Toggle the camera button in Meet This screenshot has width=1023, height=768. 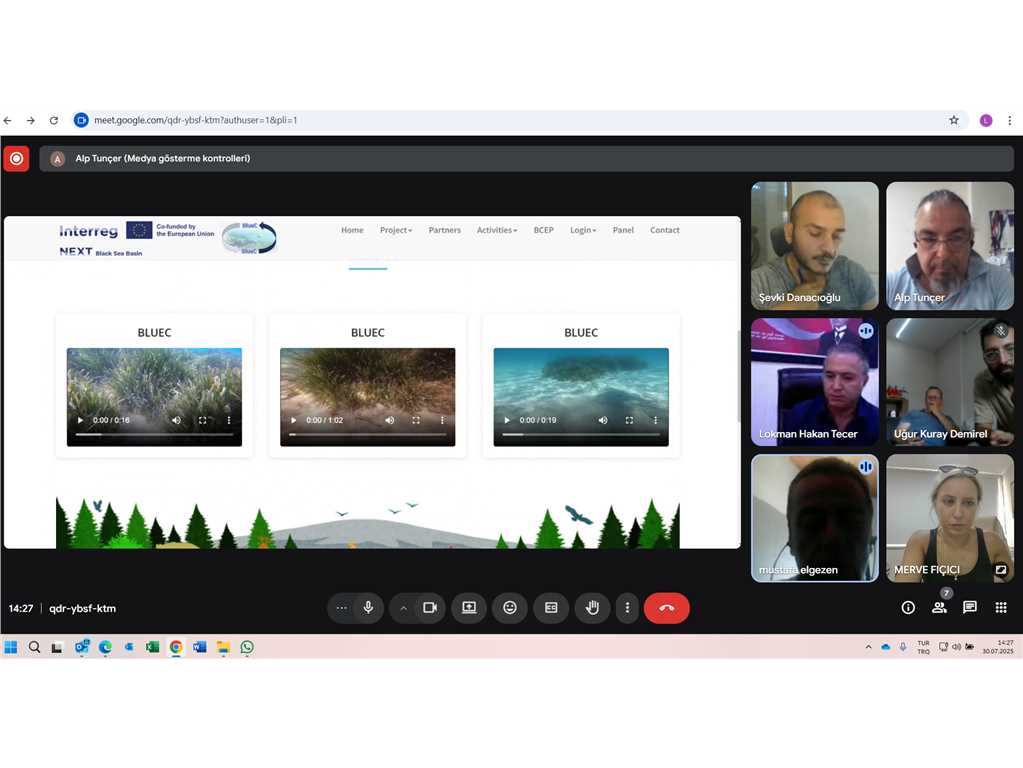coord(430,608)
